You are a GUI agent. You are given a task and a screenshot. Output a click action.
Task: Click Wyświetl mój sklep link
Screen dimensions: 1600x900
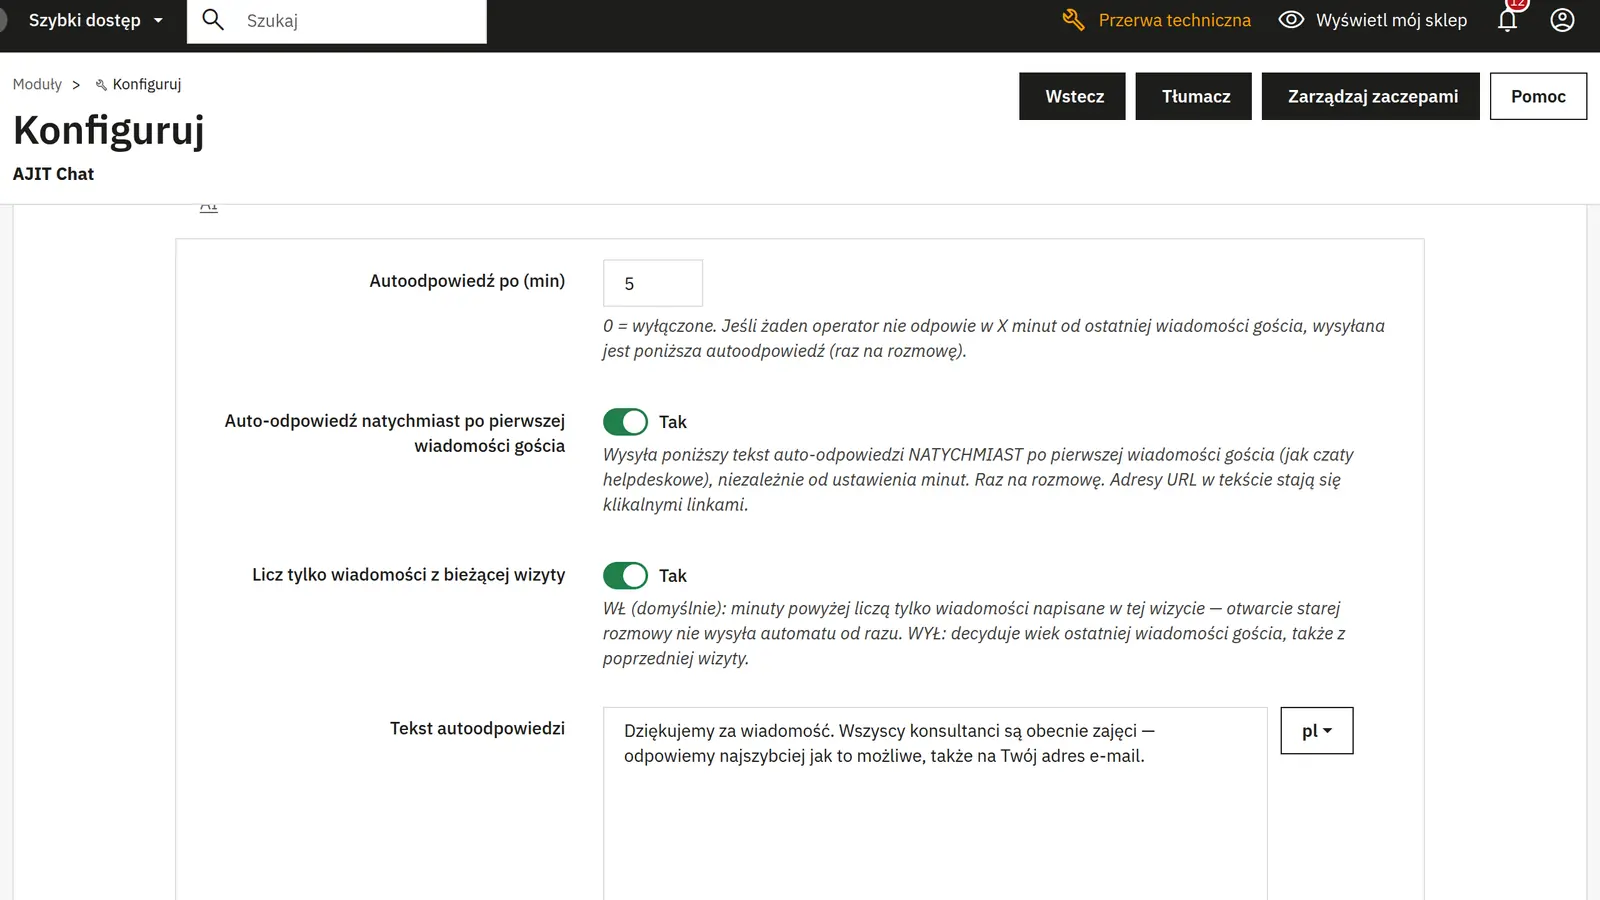1391,20
